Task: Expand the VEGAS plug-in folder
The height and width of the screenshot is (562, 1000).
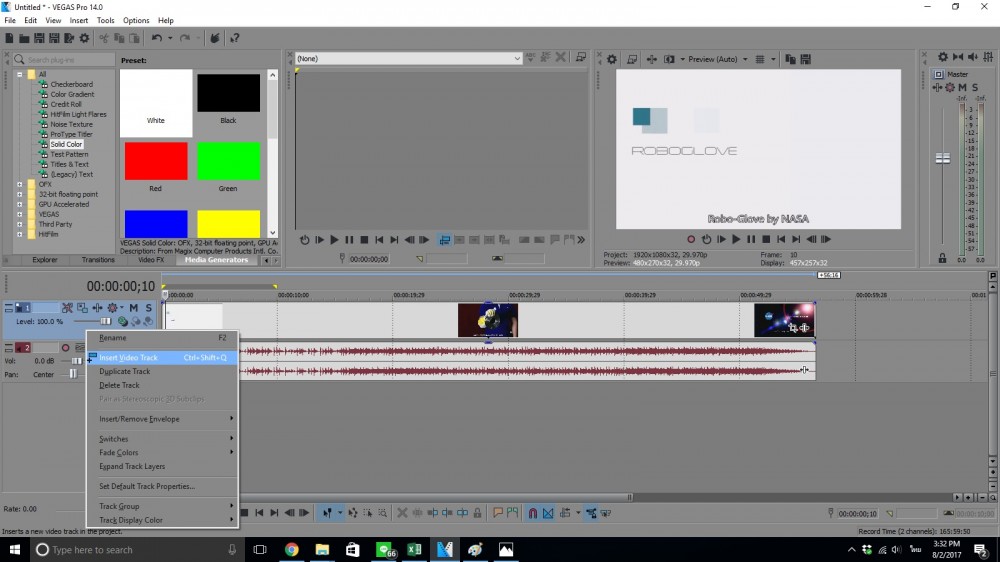Action: 20,214
